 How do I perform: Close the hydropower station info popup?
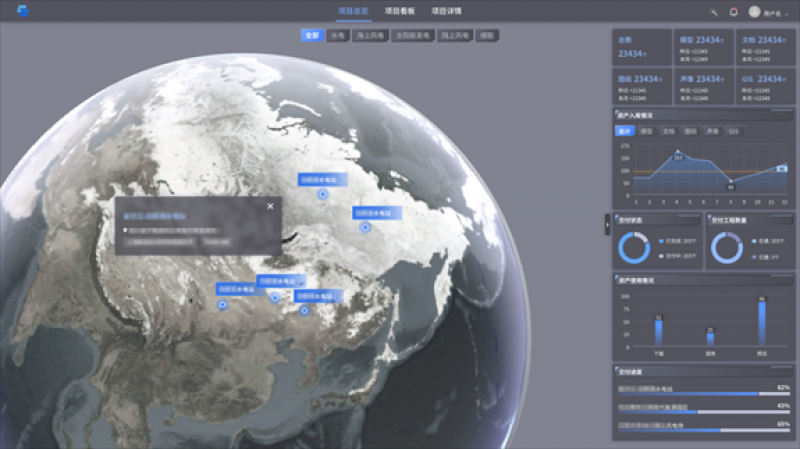point(270,207)
